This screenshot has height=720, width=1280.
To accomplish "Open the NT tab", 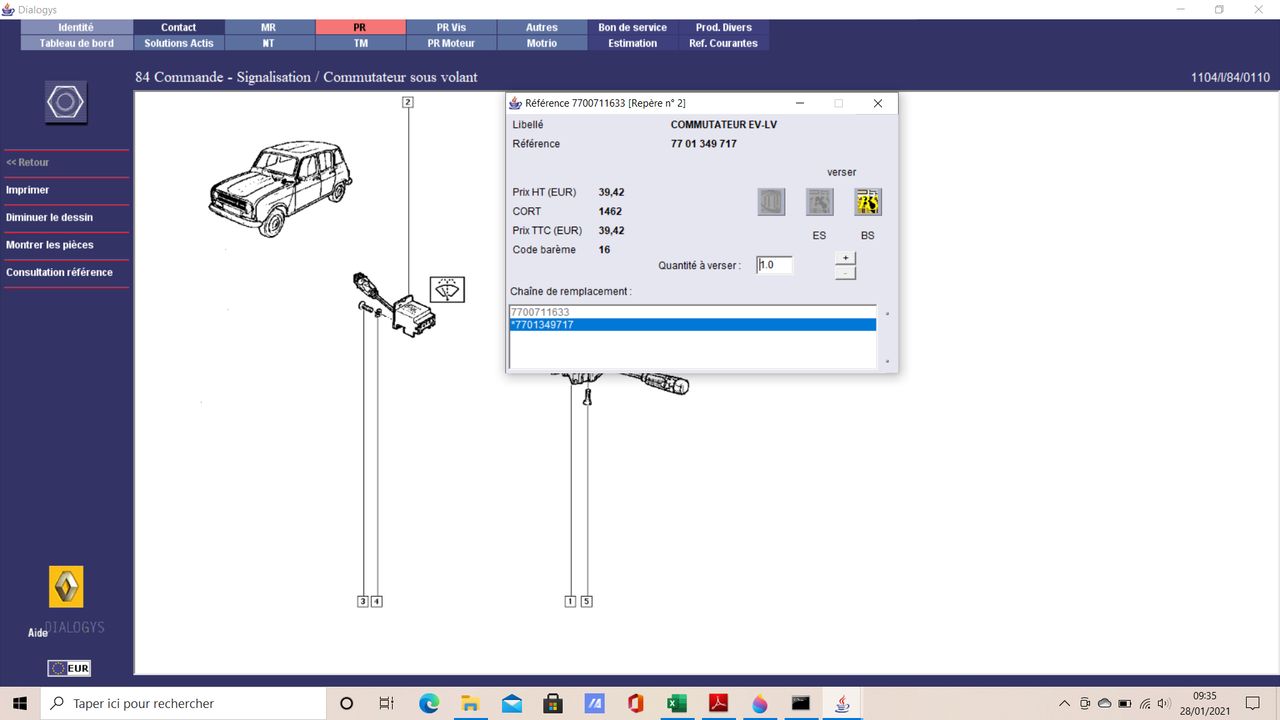I will coord(269,43).
